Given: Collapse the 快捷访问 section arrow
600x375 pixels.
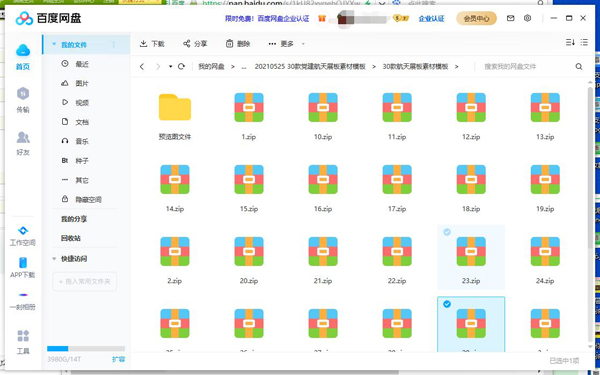Looking at the screenshot, I should tap(54, 259).
